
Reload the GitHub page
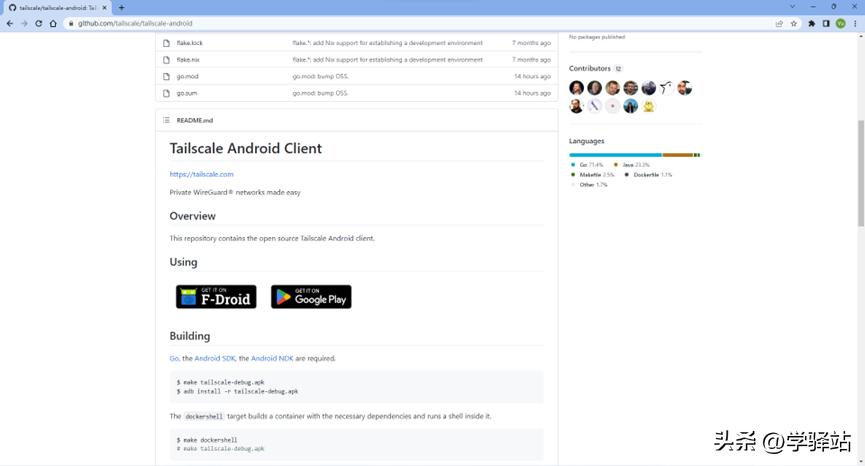coord(38,24)
